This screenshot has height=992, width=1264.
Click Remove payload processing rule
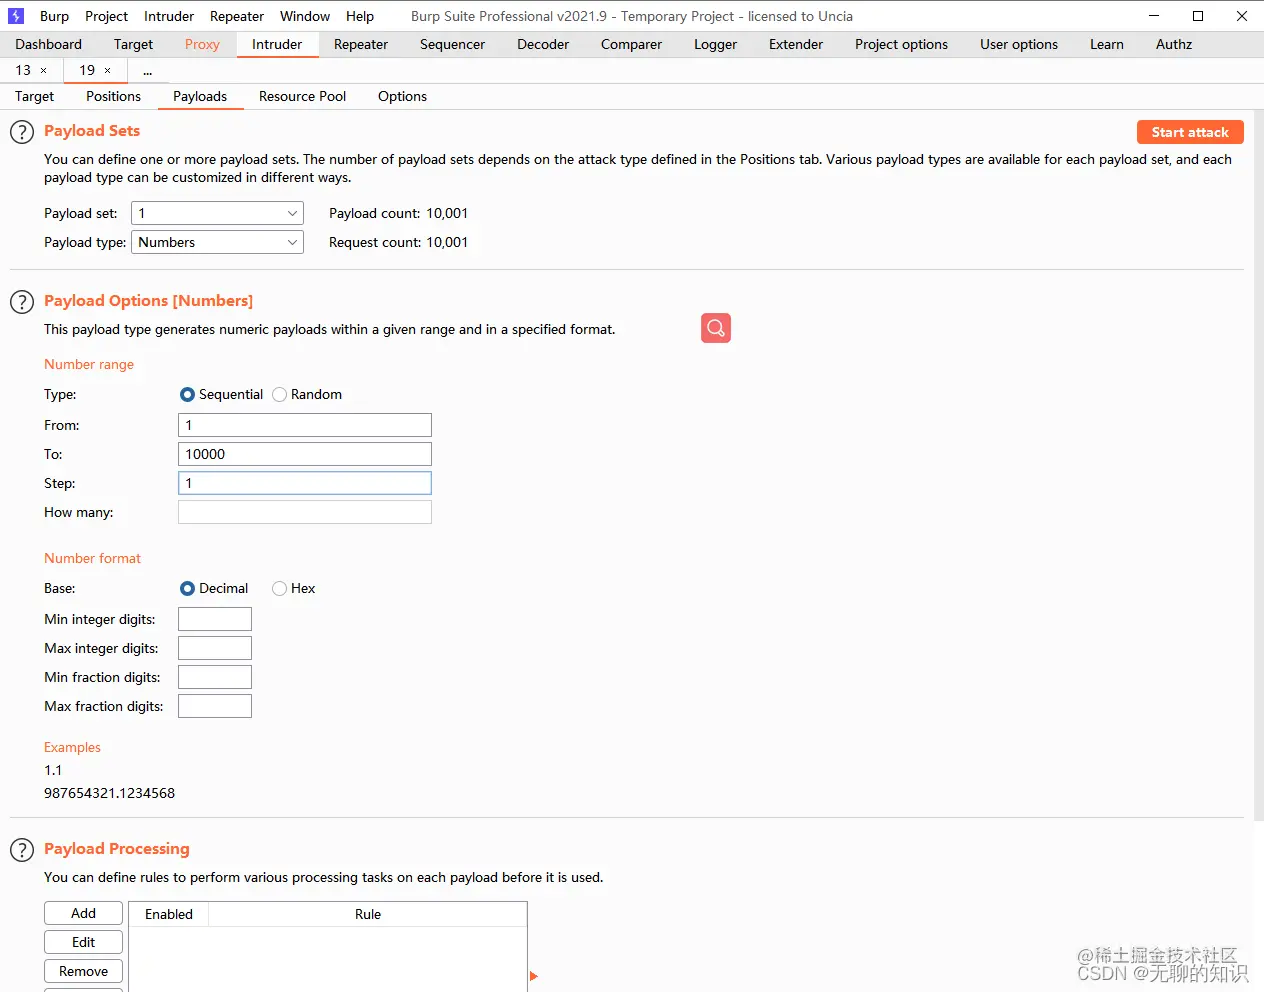click(83, 971)
